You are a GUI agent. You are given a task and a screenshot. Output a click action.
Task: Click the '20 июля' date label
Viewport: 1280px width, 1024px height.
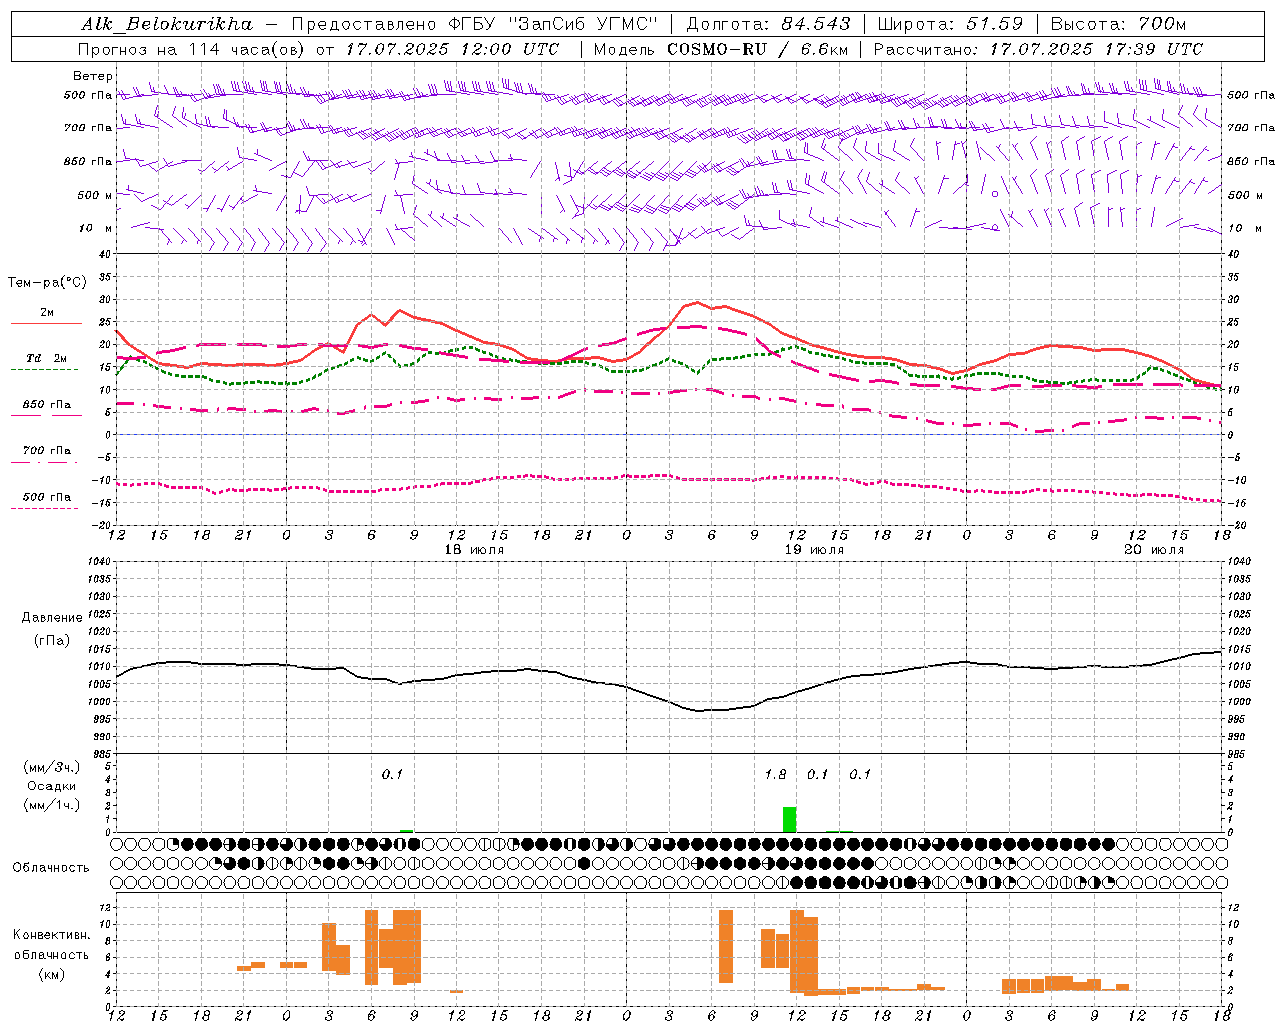click(x=1154, y=550)
